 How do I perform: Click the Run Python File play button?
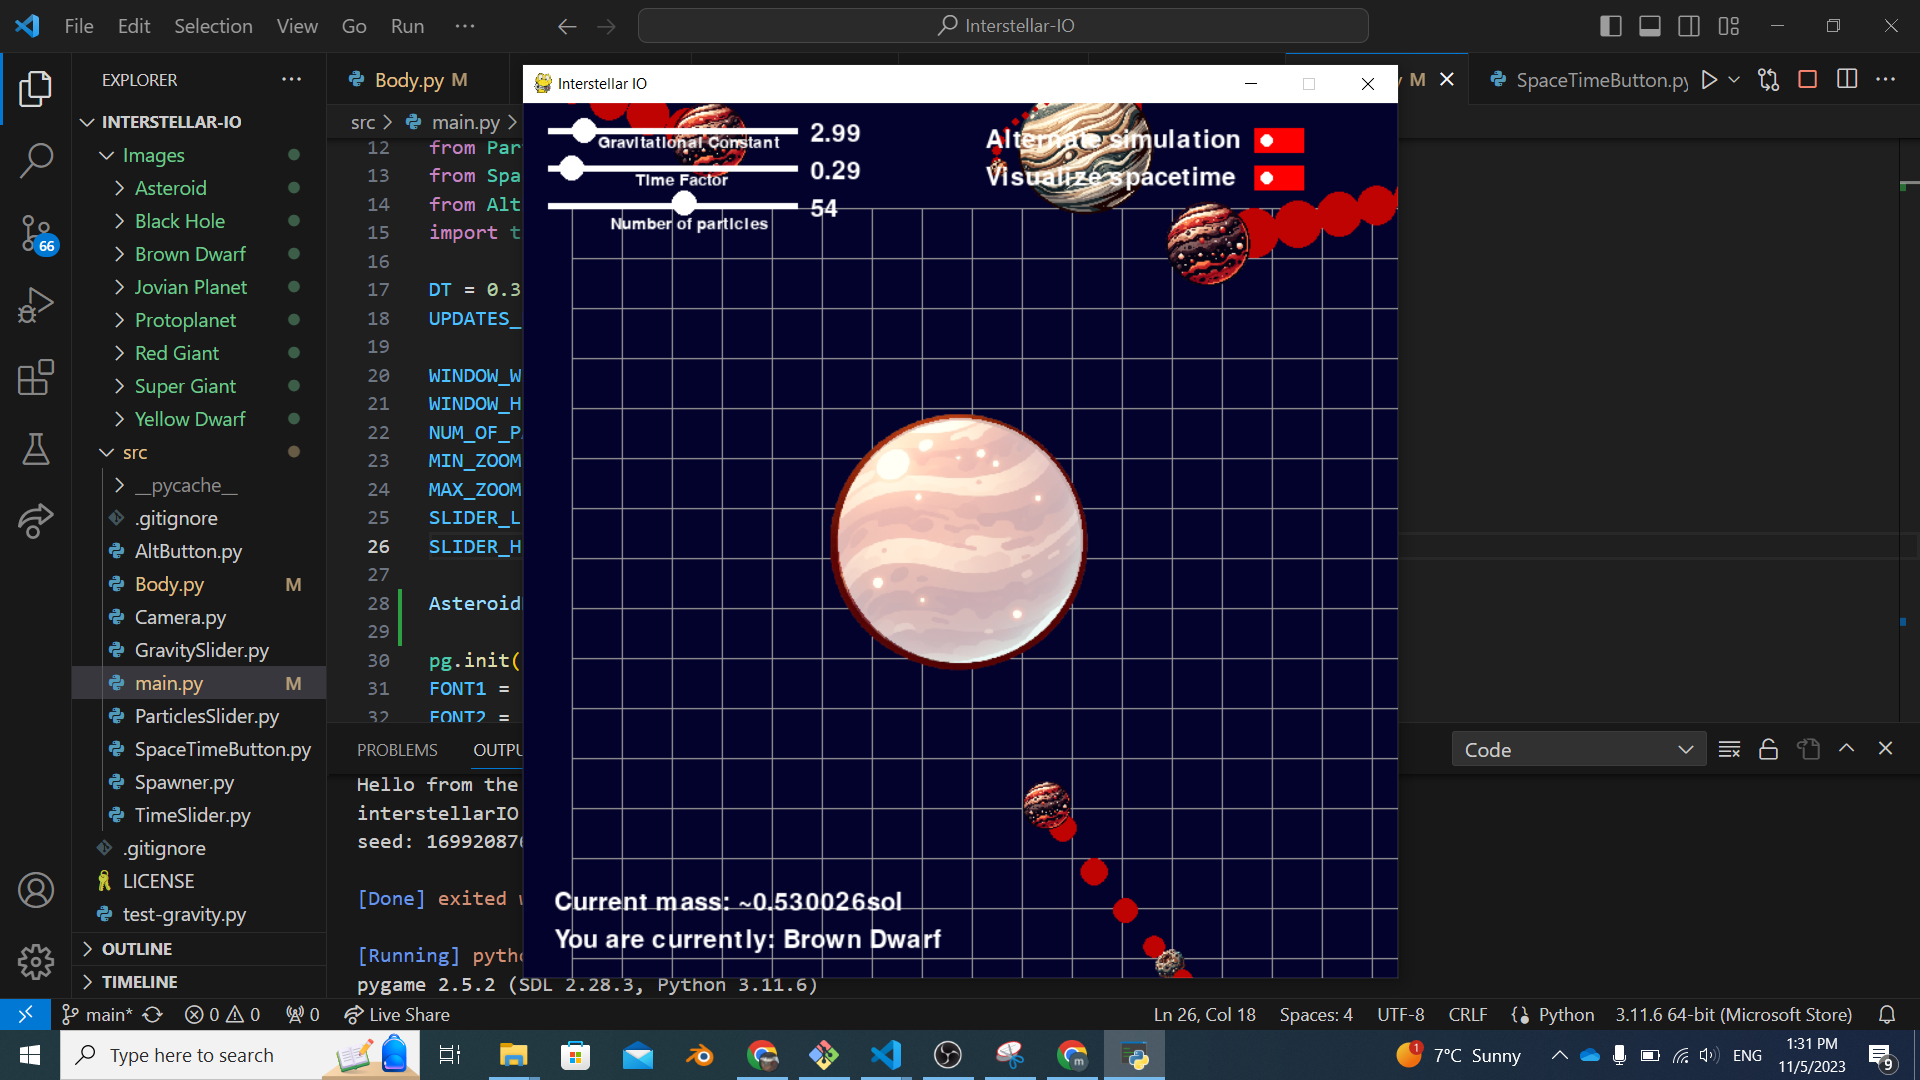pyautogui.click(x=1709, y=80)
